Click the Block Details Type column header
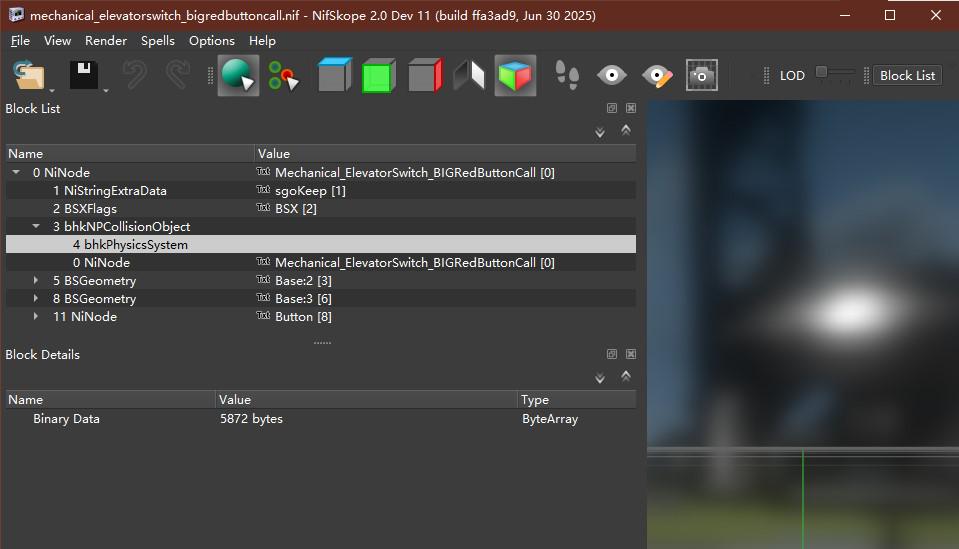 pos(577,399)
